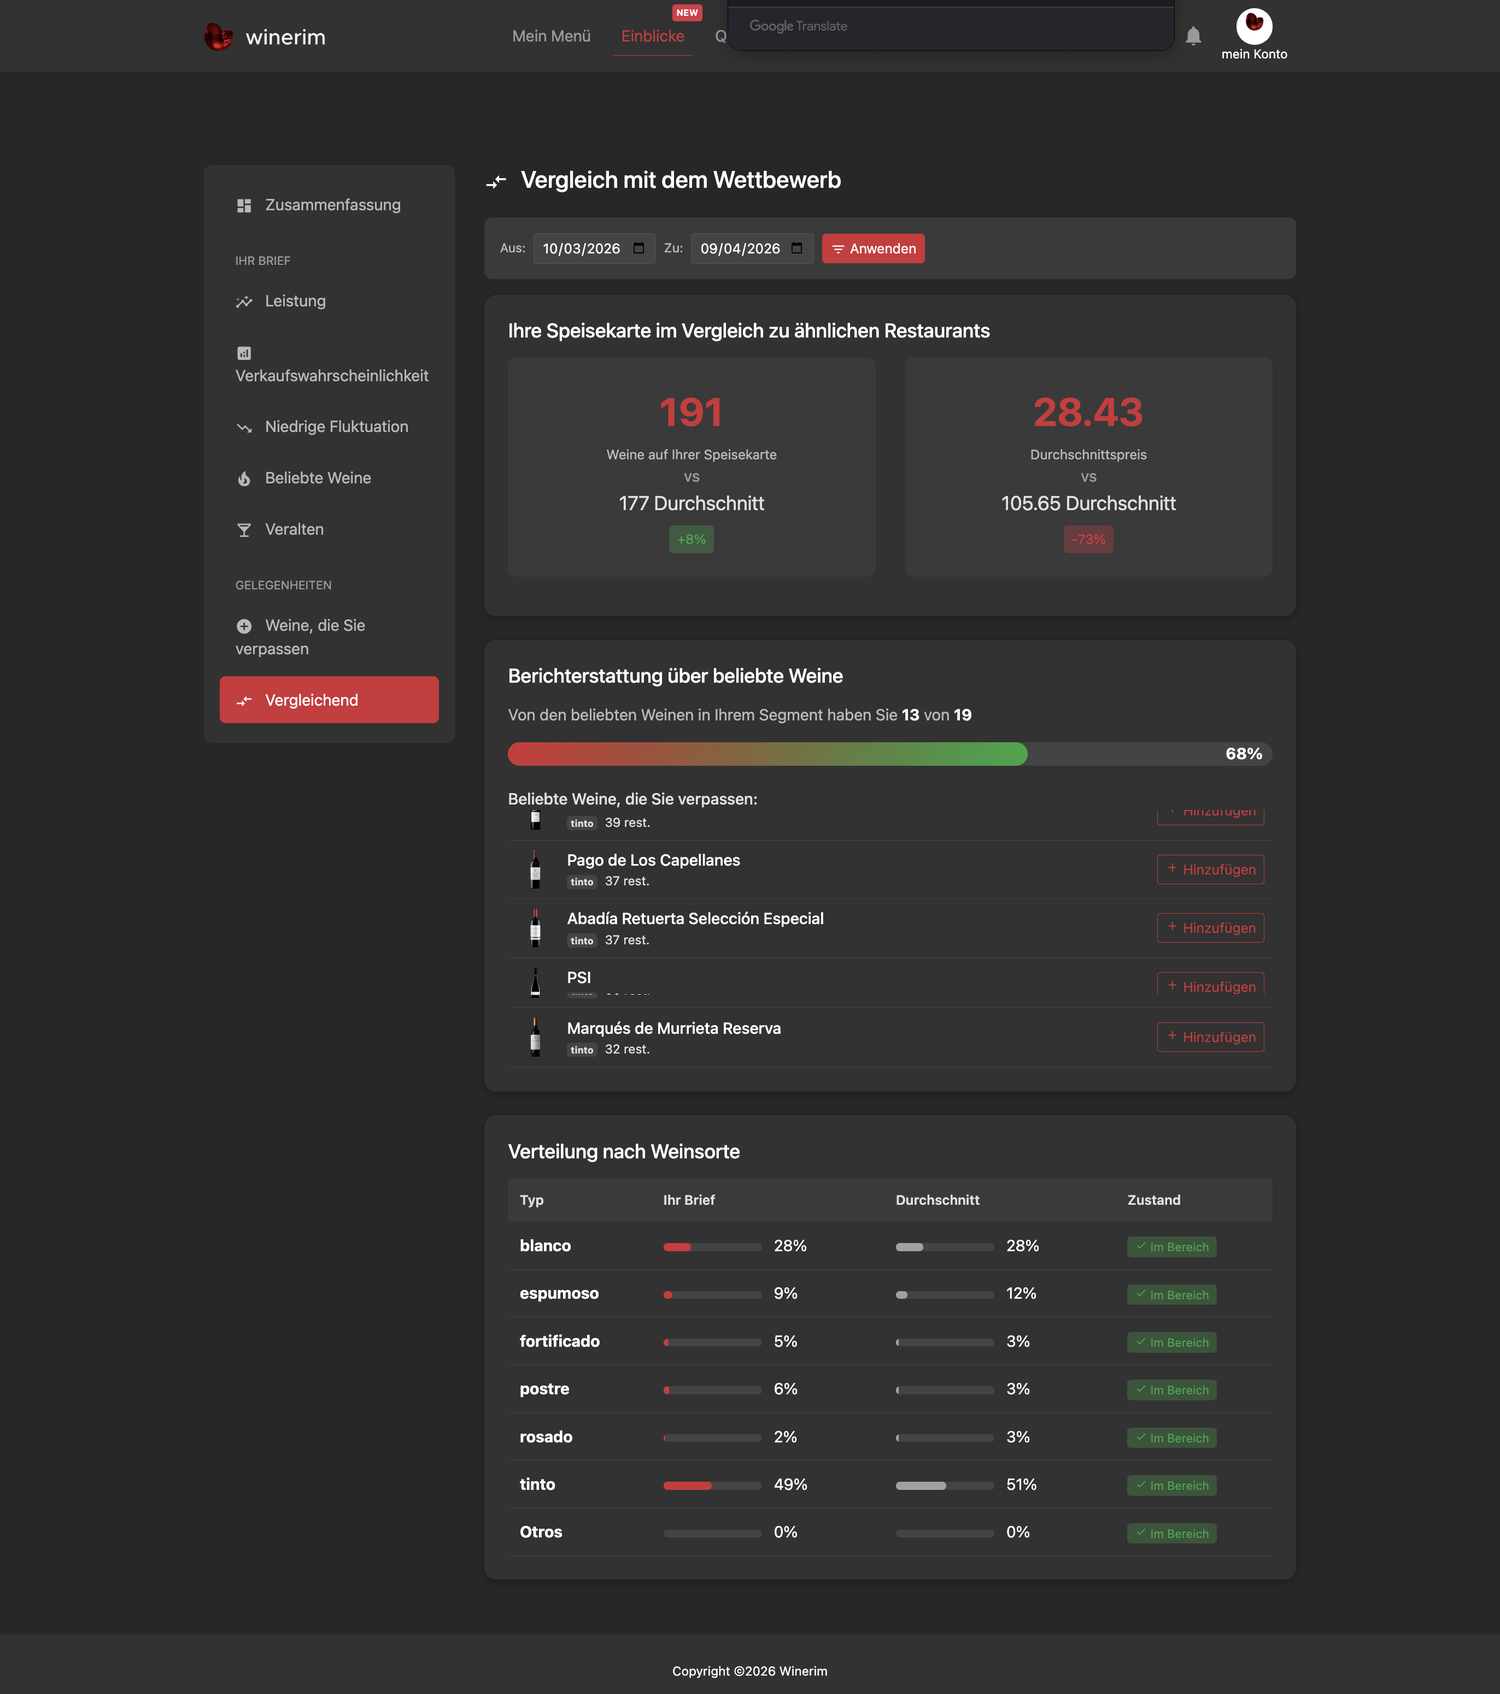Open the notifications bell
The width and height of the screenshot is (1500, 1694).
click(x=1193, y=36)
